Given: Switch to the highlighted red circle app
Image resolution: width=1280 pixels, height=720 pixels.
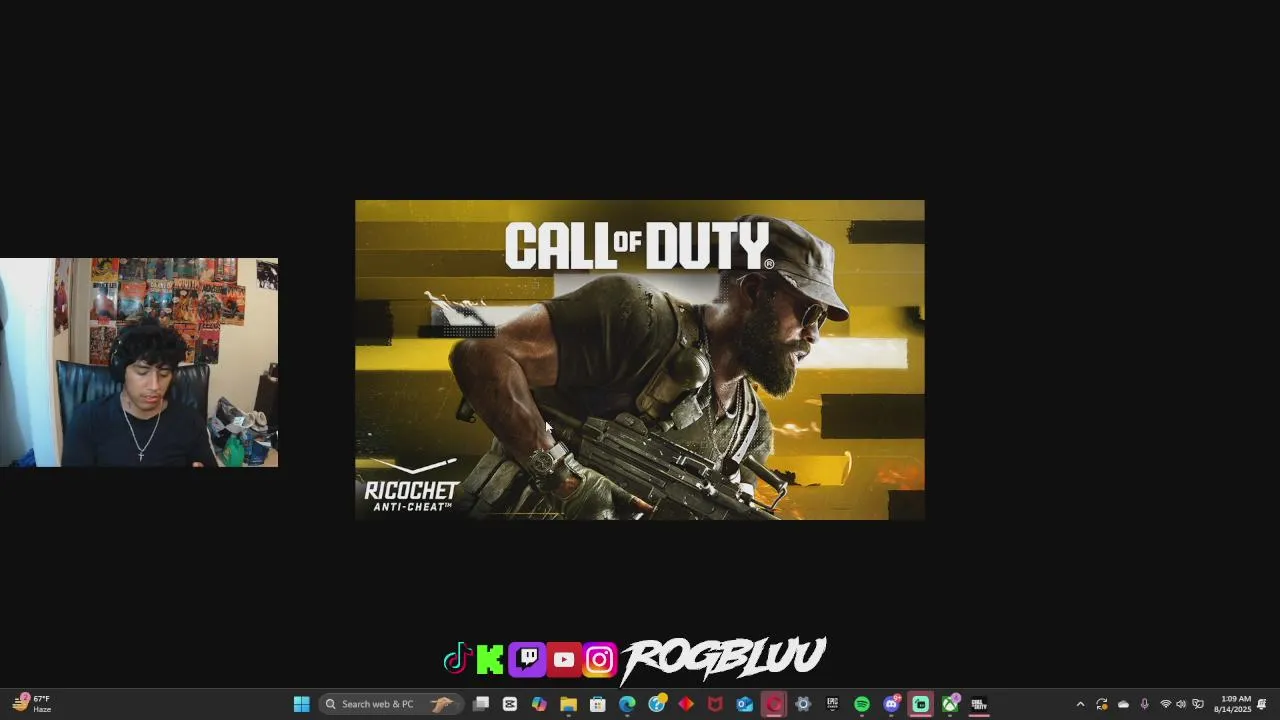Looking at the screenshot, I should click(x=774, y=704).
